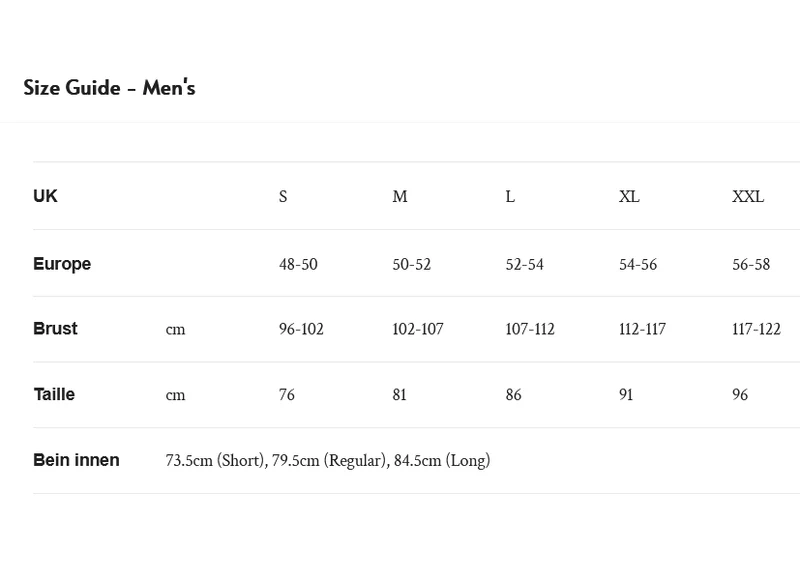Click the XXL size column header

click(x=748, y=196)
